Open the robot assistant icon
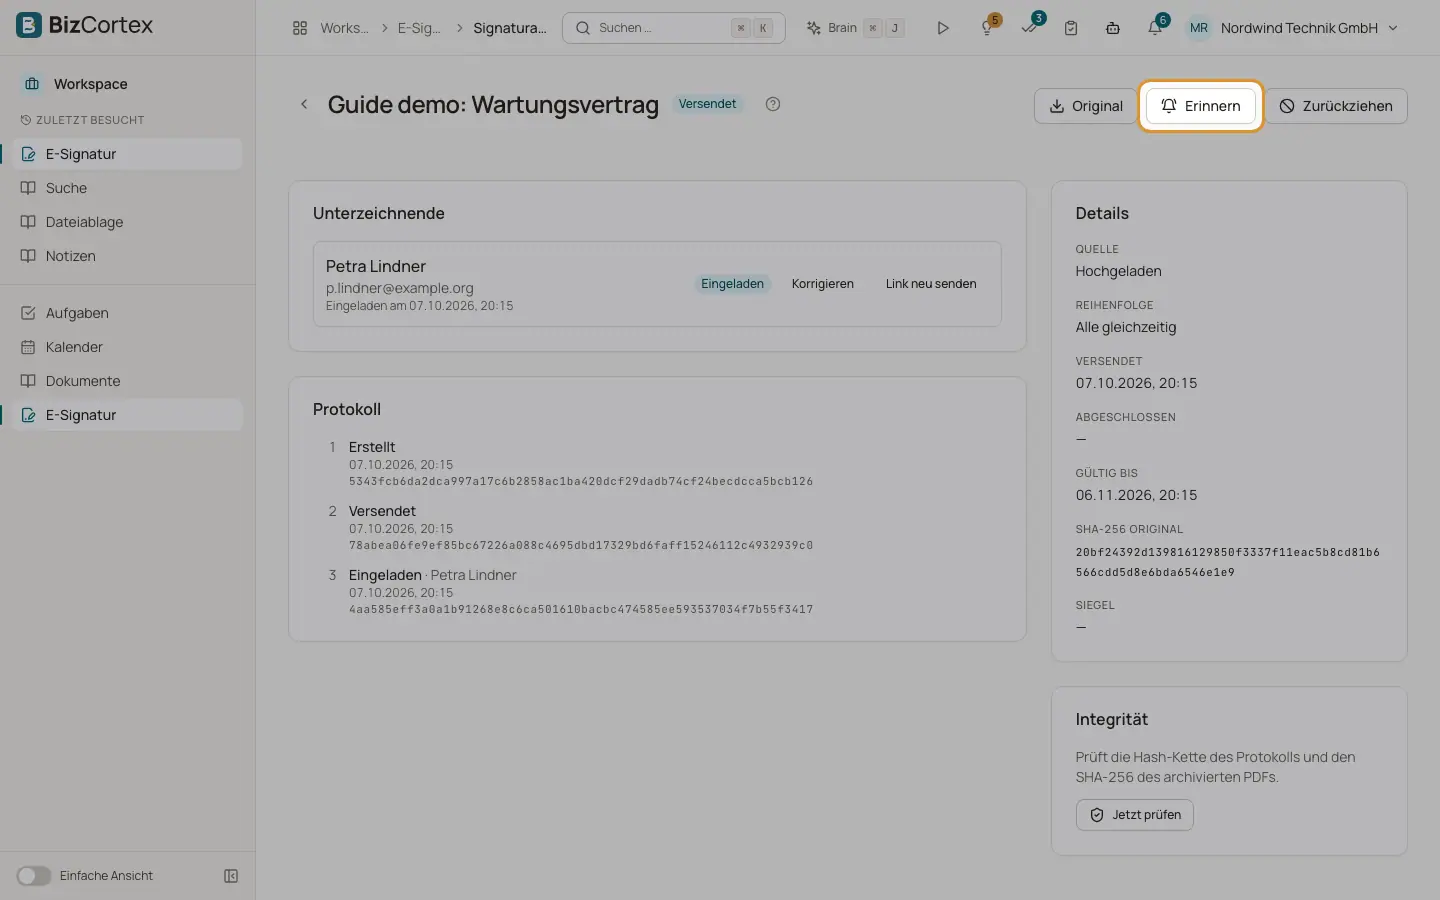 [1112, 28]
